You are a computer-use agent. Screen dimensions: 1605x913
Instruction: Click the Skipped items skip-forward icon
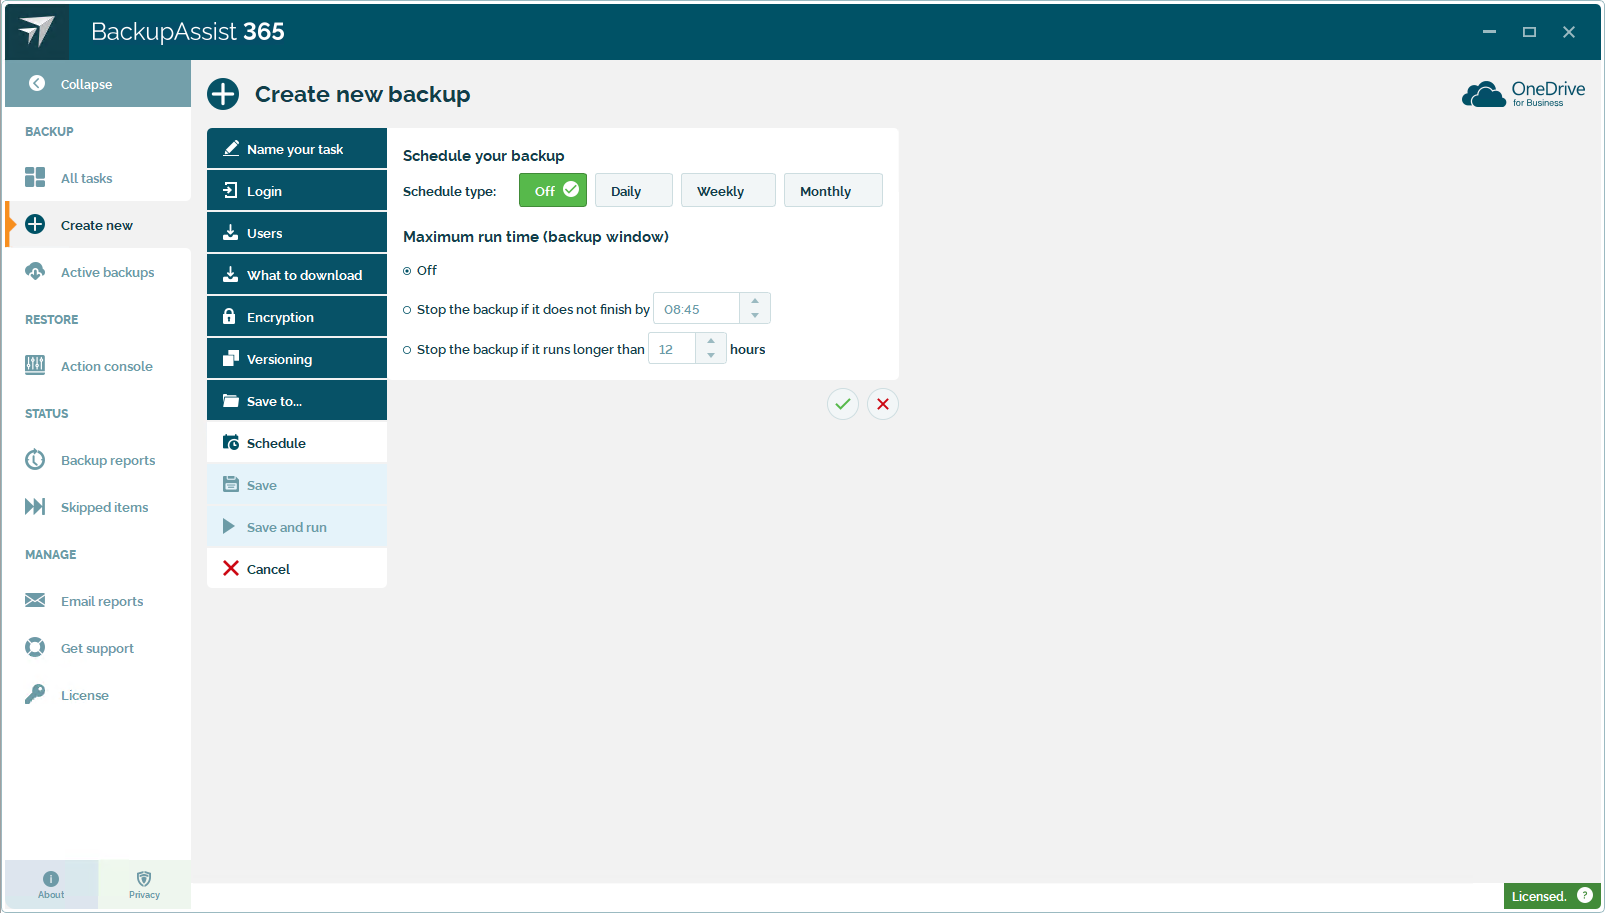pyautogui.click(x=35, y=506)
